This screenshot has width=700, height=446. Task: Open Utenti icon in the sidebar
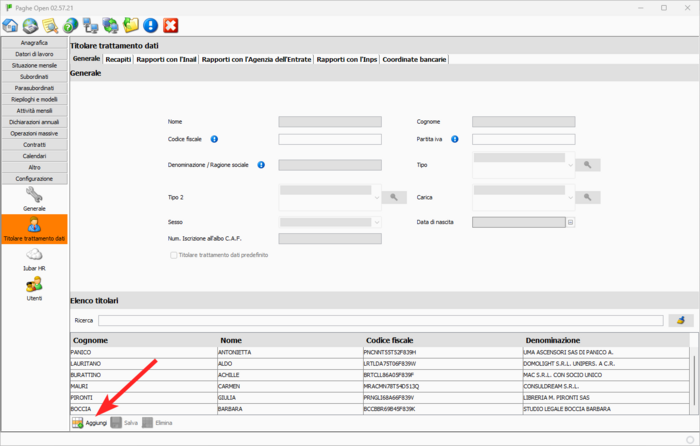[34, 289]
